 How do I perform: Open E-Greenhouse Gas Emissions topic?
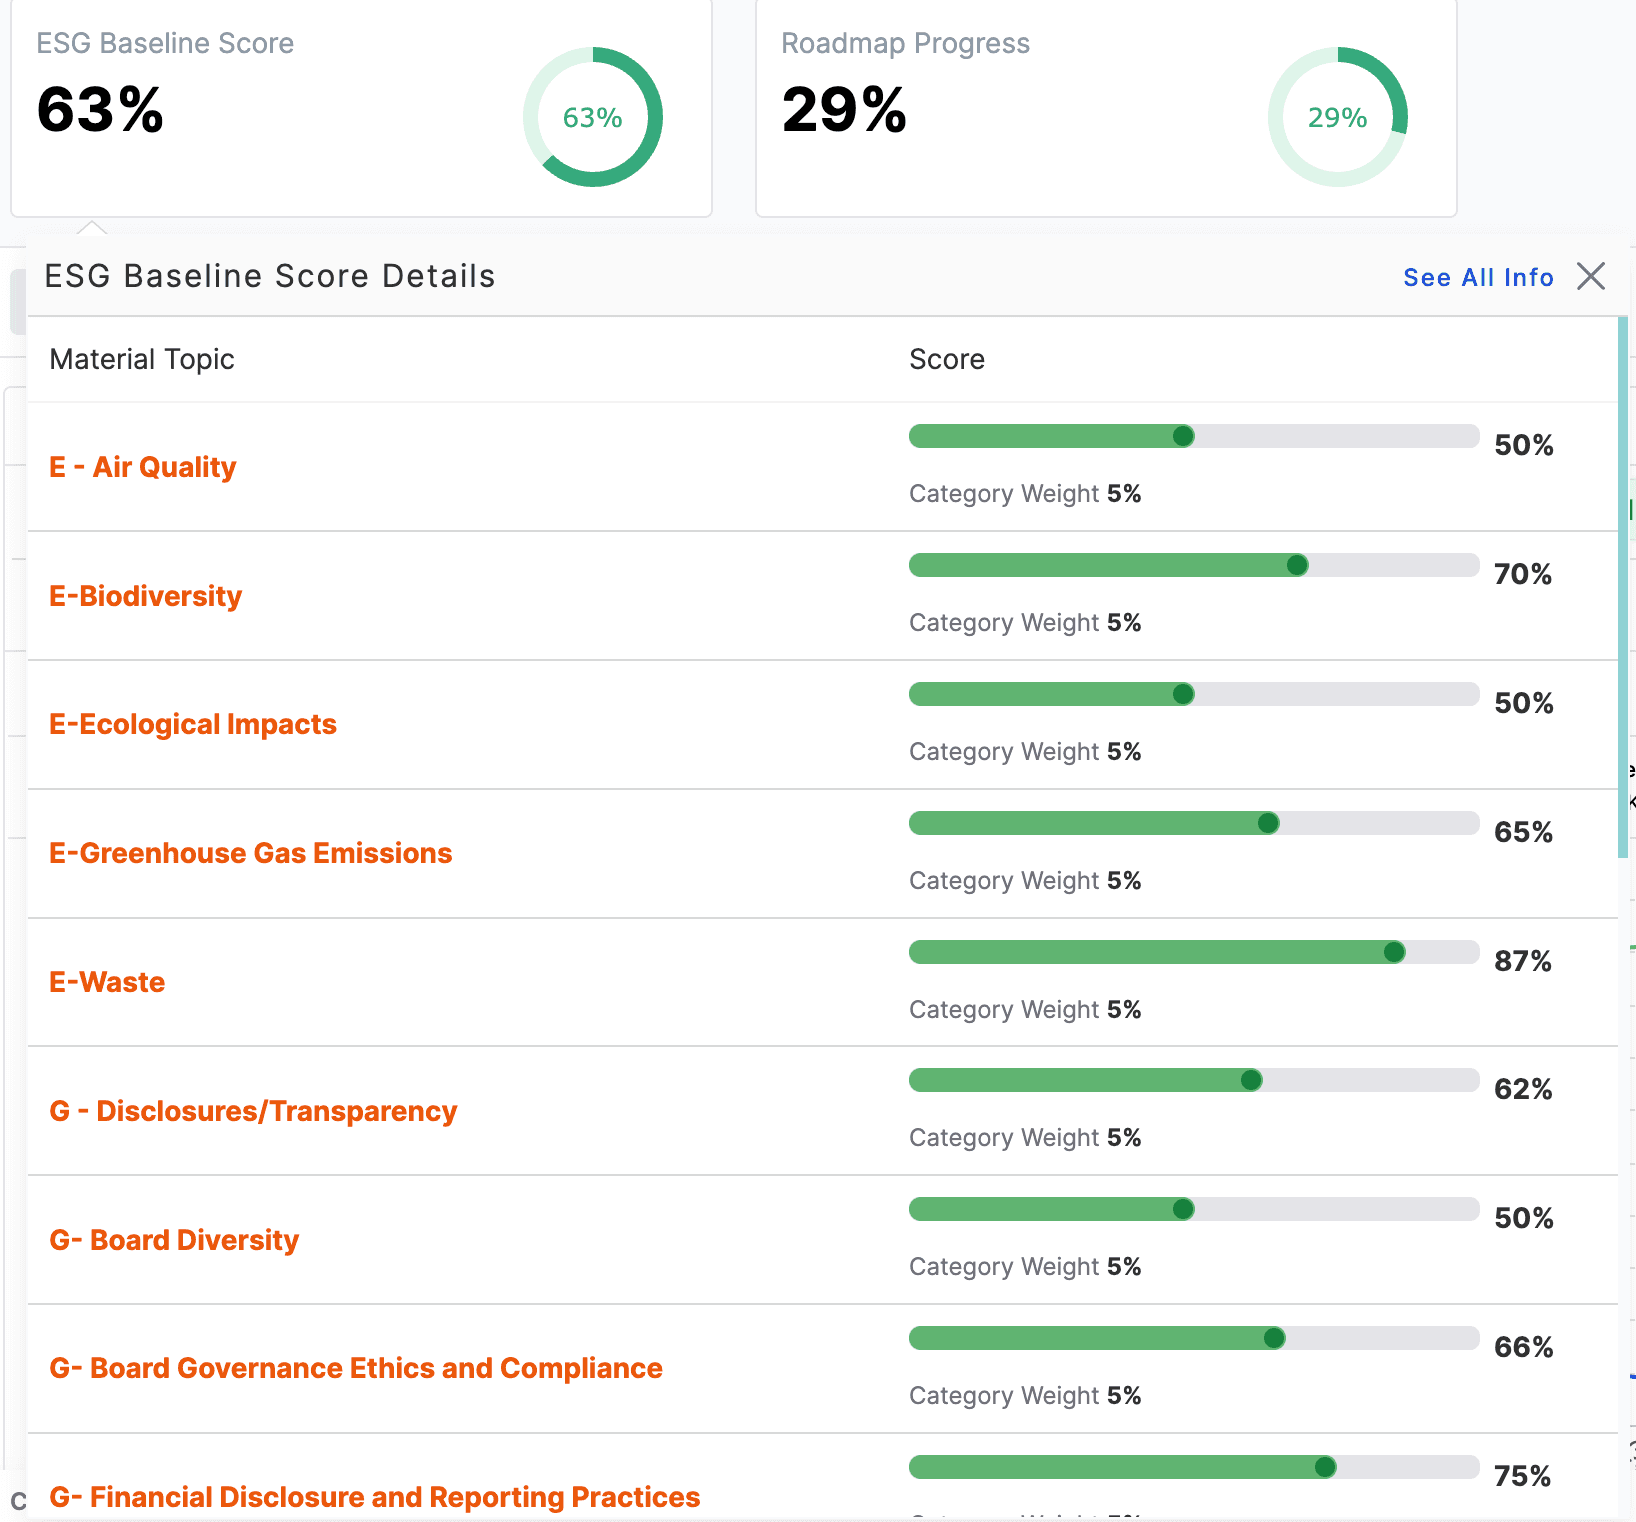tap(251, 853)
